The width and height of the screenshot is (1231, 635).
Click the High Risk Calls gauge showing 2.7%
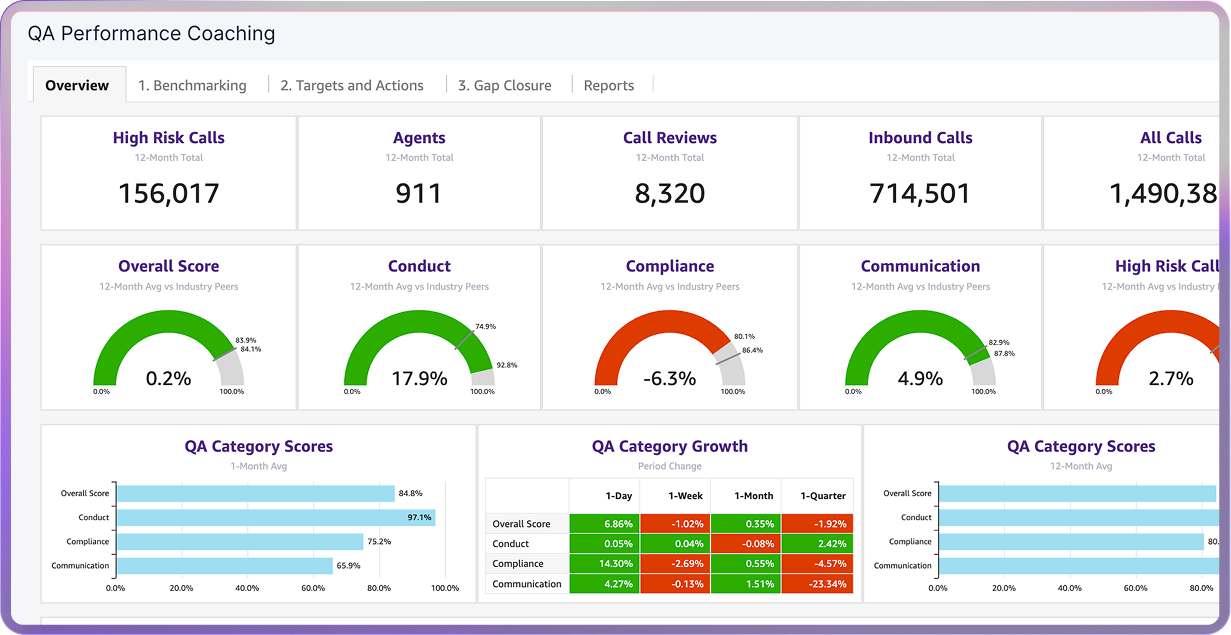pyautogui.click(x=1158, y=350)
